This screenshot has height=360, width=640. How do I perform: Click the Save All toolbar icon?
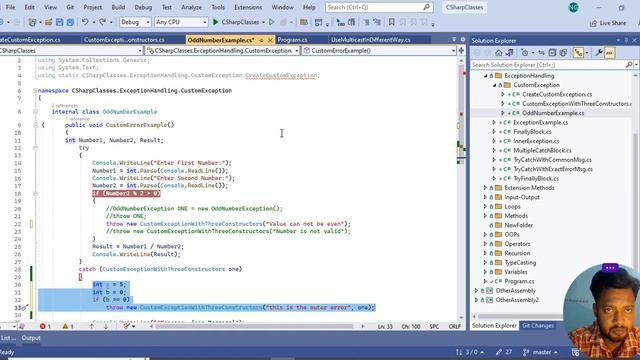point(70,22)
